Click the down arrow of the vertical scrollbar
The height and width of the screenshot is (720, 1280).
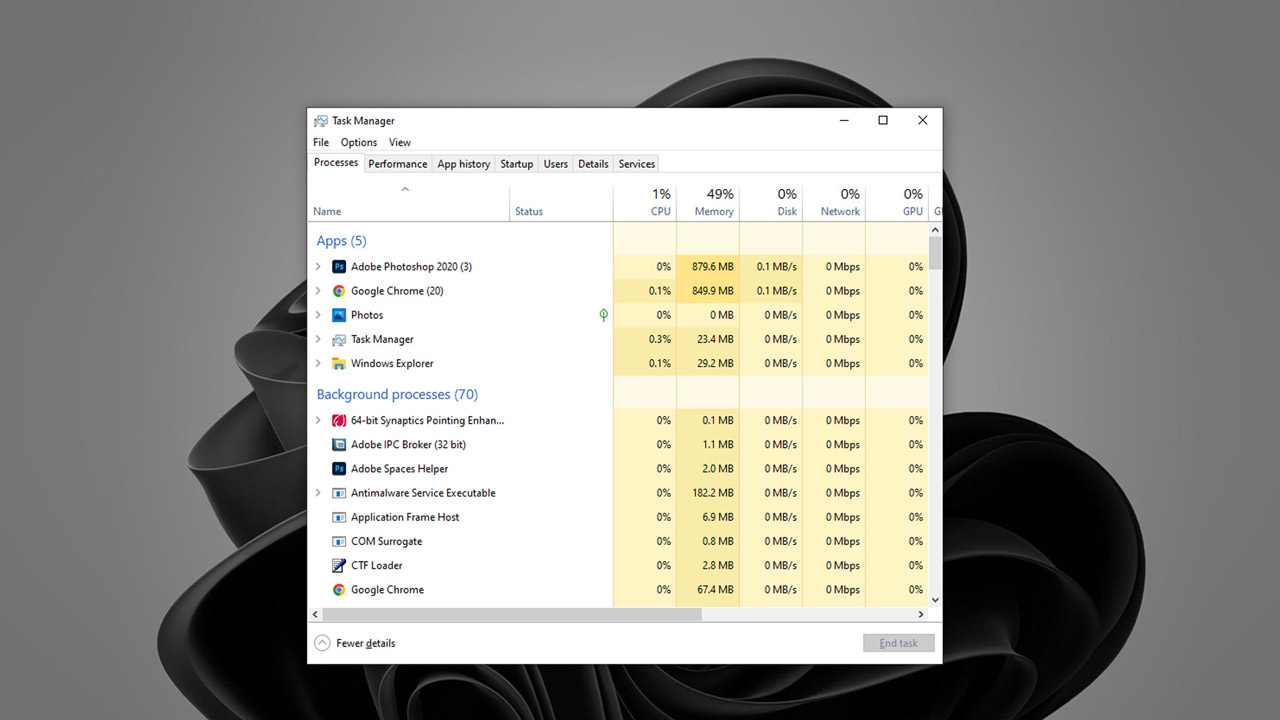pyautogui.click(x=935, y=600)
